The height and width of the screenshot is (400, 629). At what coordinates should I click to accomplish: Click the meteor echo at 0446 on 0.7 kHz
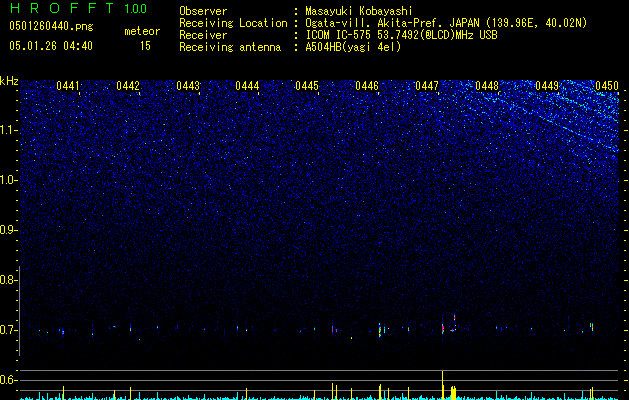(380, 330)
